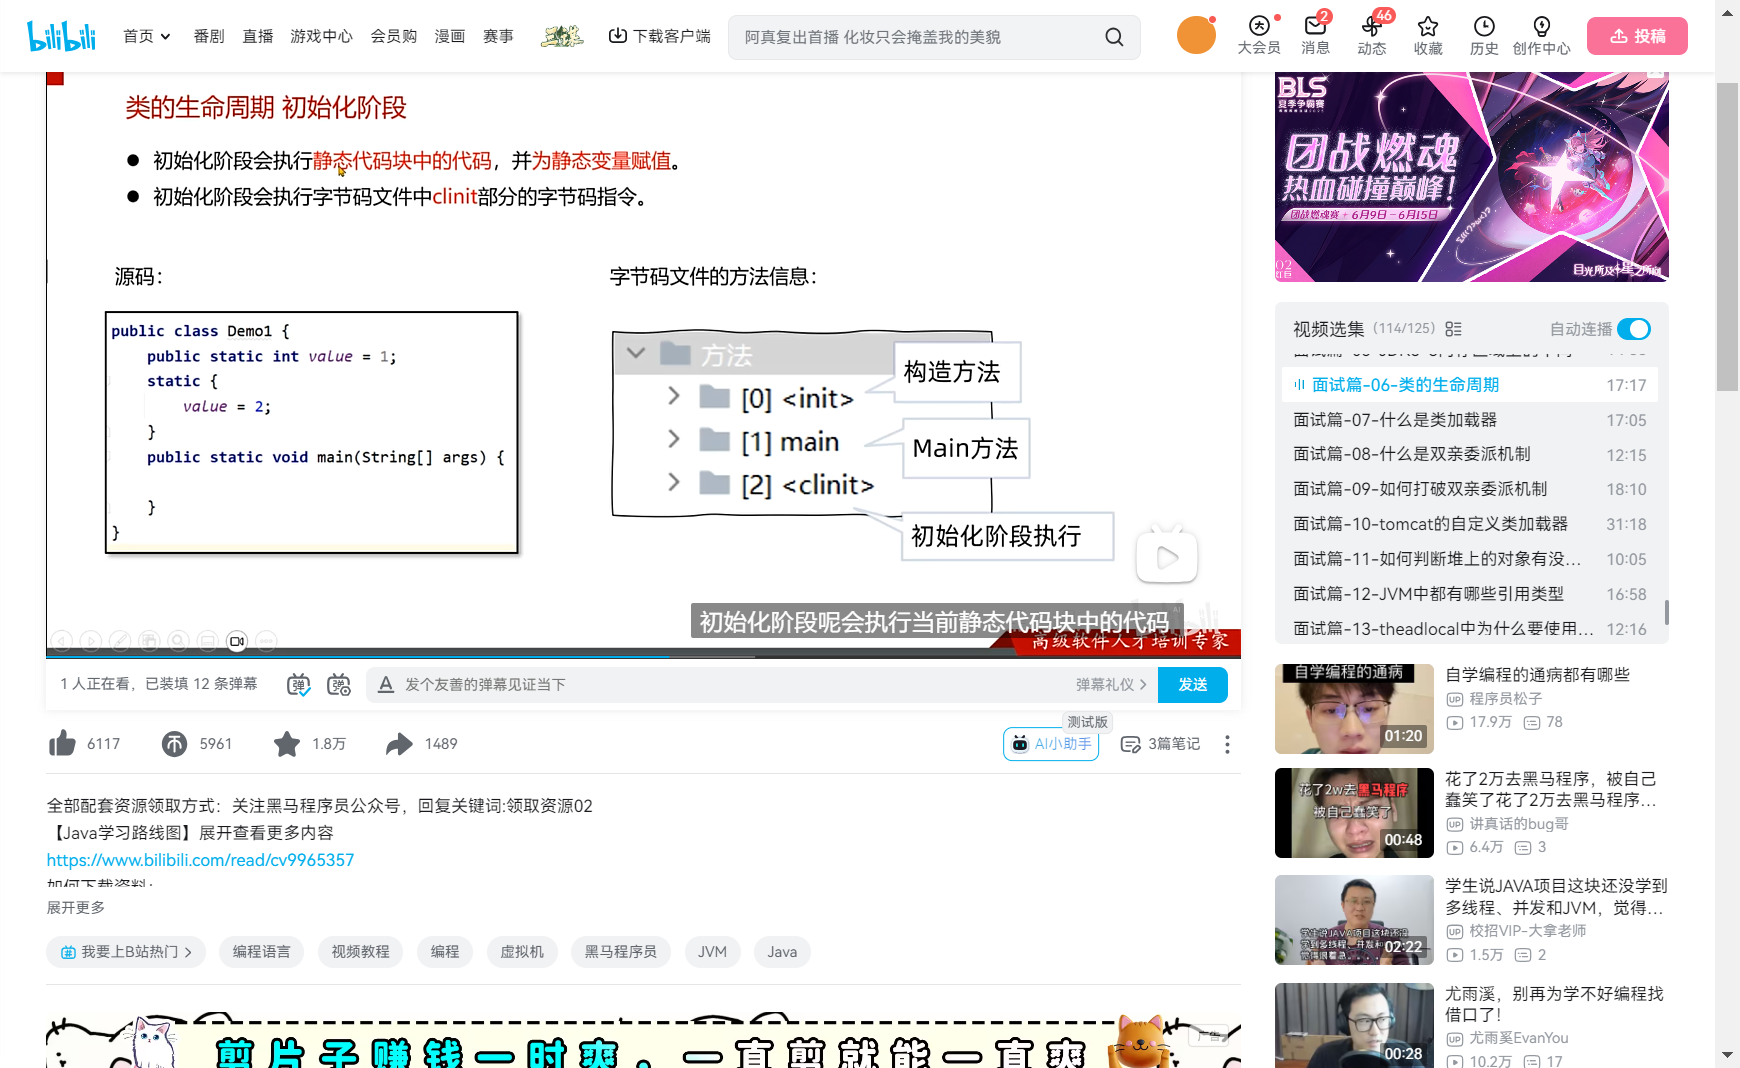The width and height of the screenshot is (1740, 1068).
Task: Open video thumbnail 自学编程的通病
Action: click(x=1355, y=708)
